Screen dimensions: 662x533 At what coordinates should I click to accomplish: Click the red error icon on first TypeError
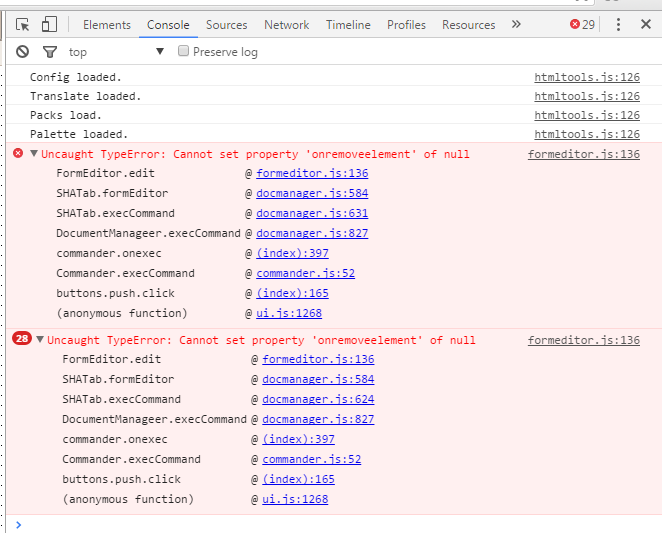(18, 153)
